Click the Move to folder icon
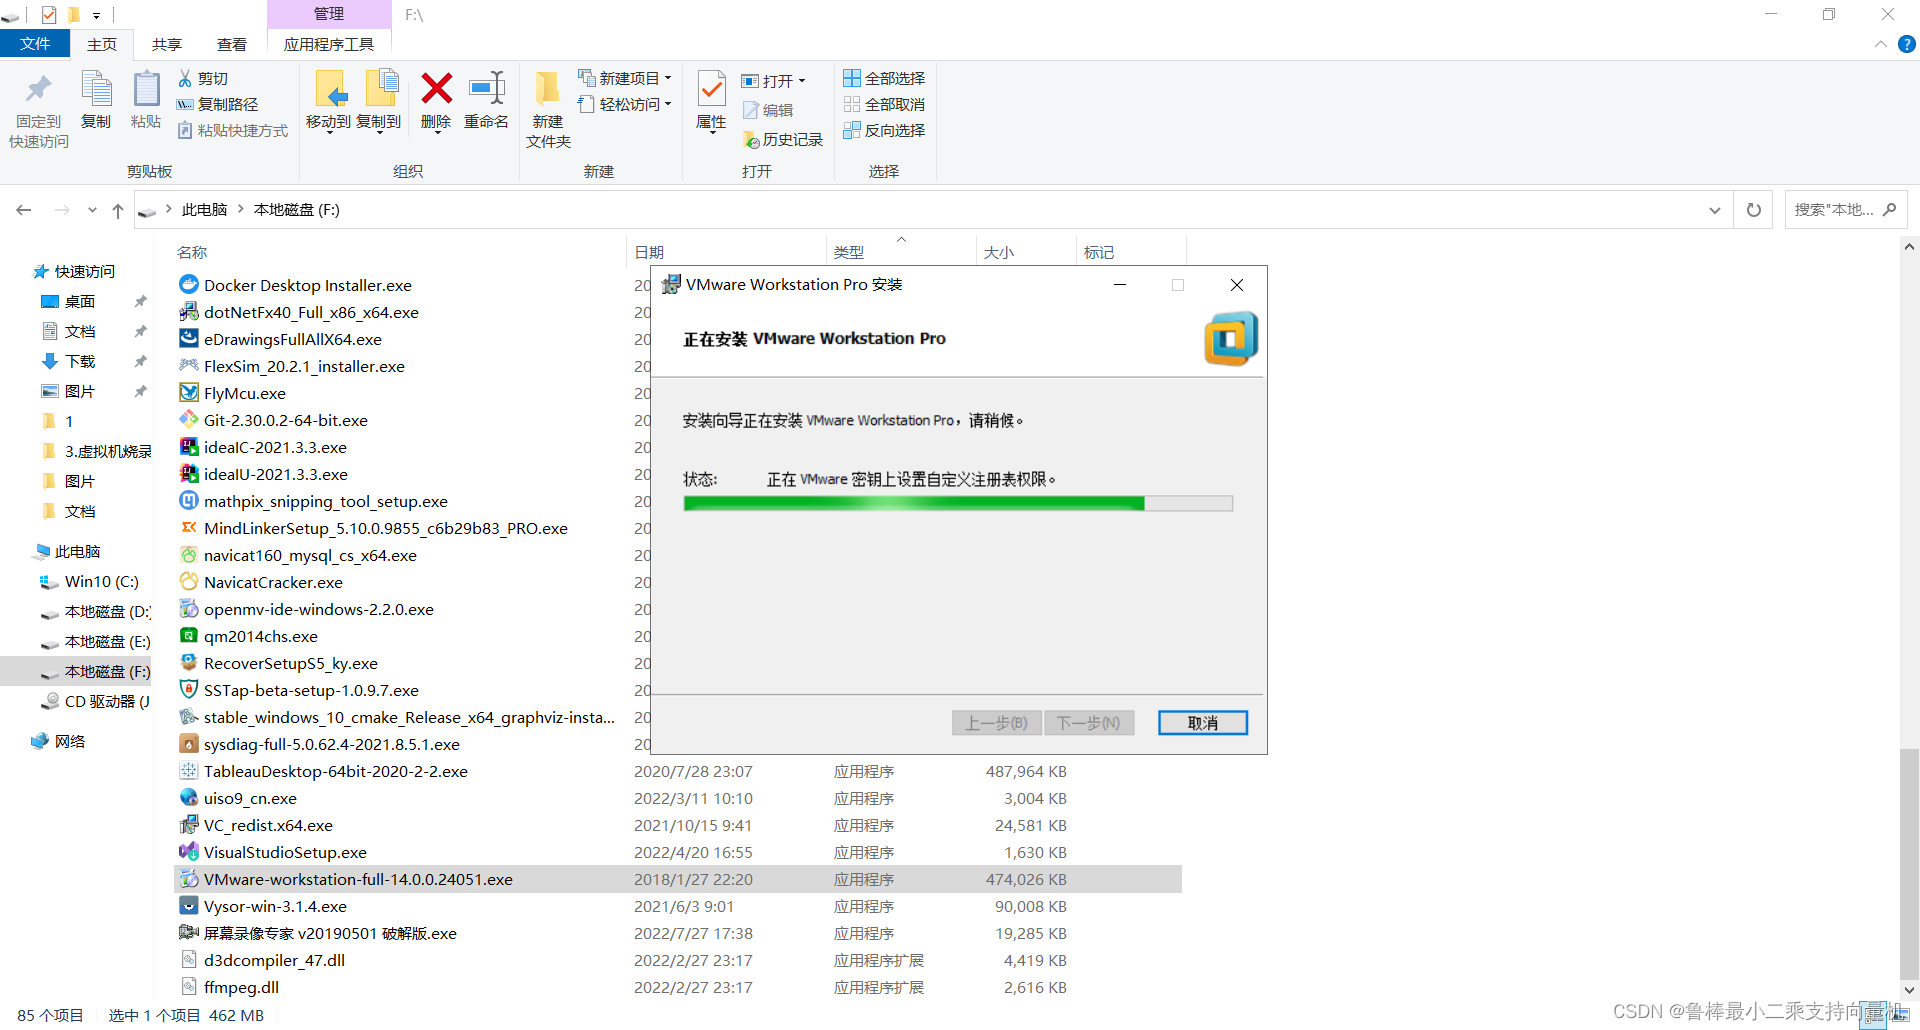 click(330, 89)
